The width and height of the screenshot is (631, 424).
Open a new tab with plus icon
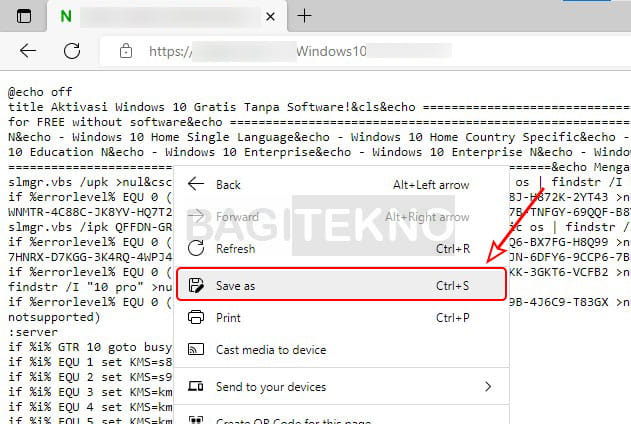[305, 16]
